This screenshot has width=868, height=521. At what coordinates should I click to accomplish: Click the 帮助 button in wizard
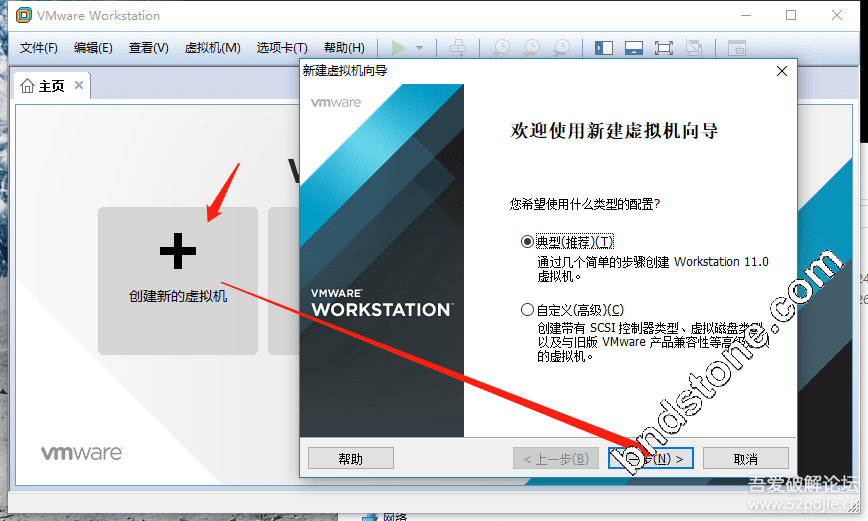(351, 458)
